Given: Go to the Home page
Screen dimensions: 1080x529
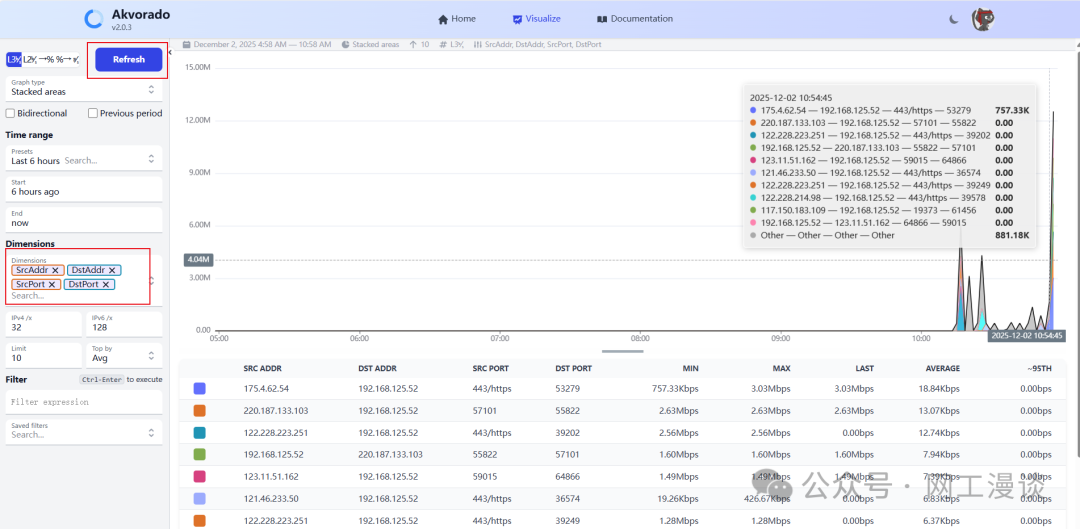Looking at the screenshot, I should [457, 19].
